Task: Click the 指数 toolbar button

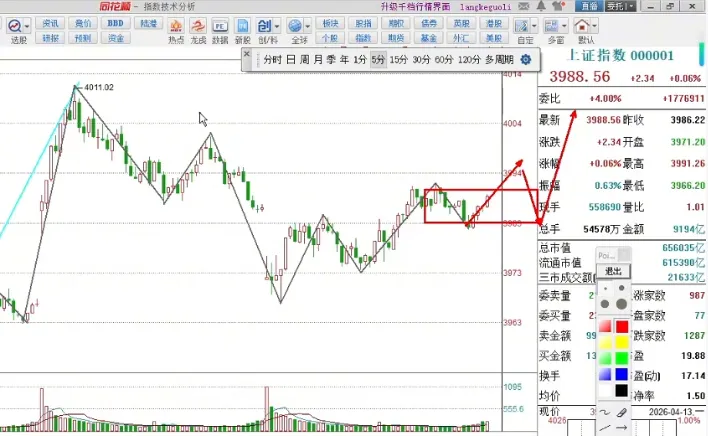Action: [x=363, y=38]
